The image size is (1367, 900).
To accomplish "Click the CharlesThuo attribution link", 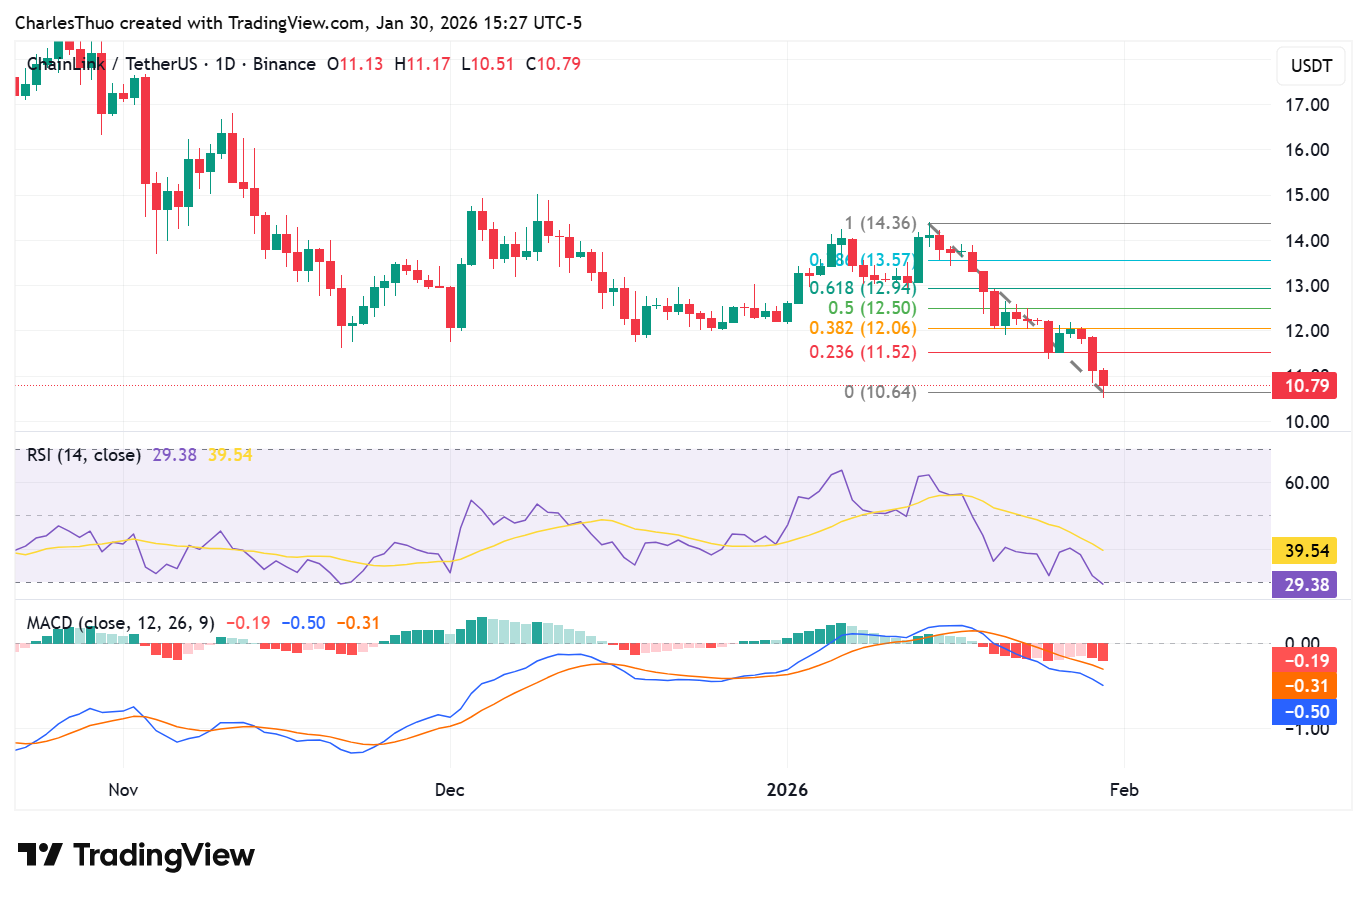I will pyautogui.click(x=64, y=22).
